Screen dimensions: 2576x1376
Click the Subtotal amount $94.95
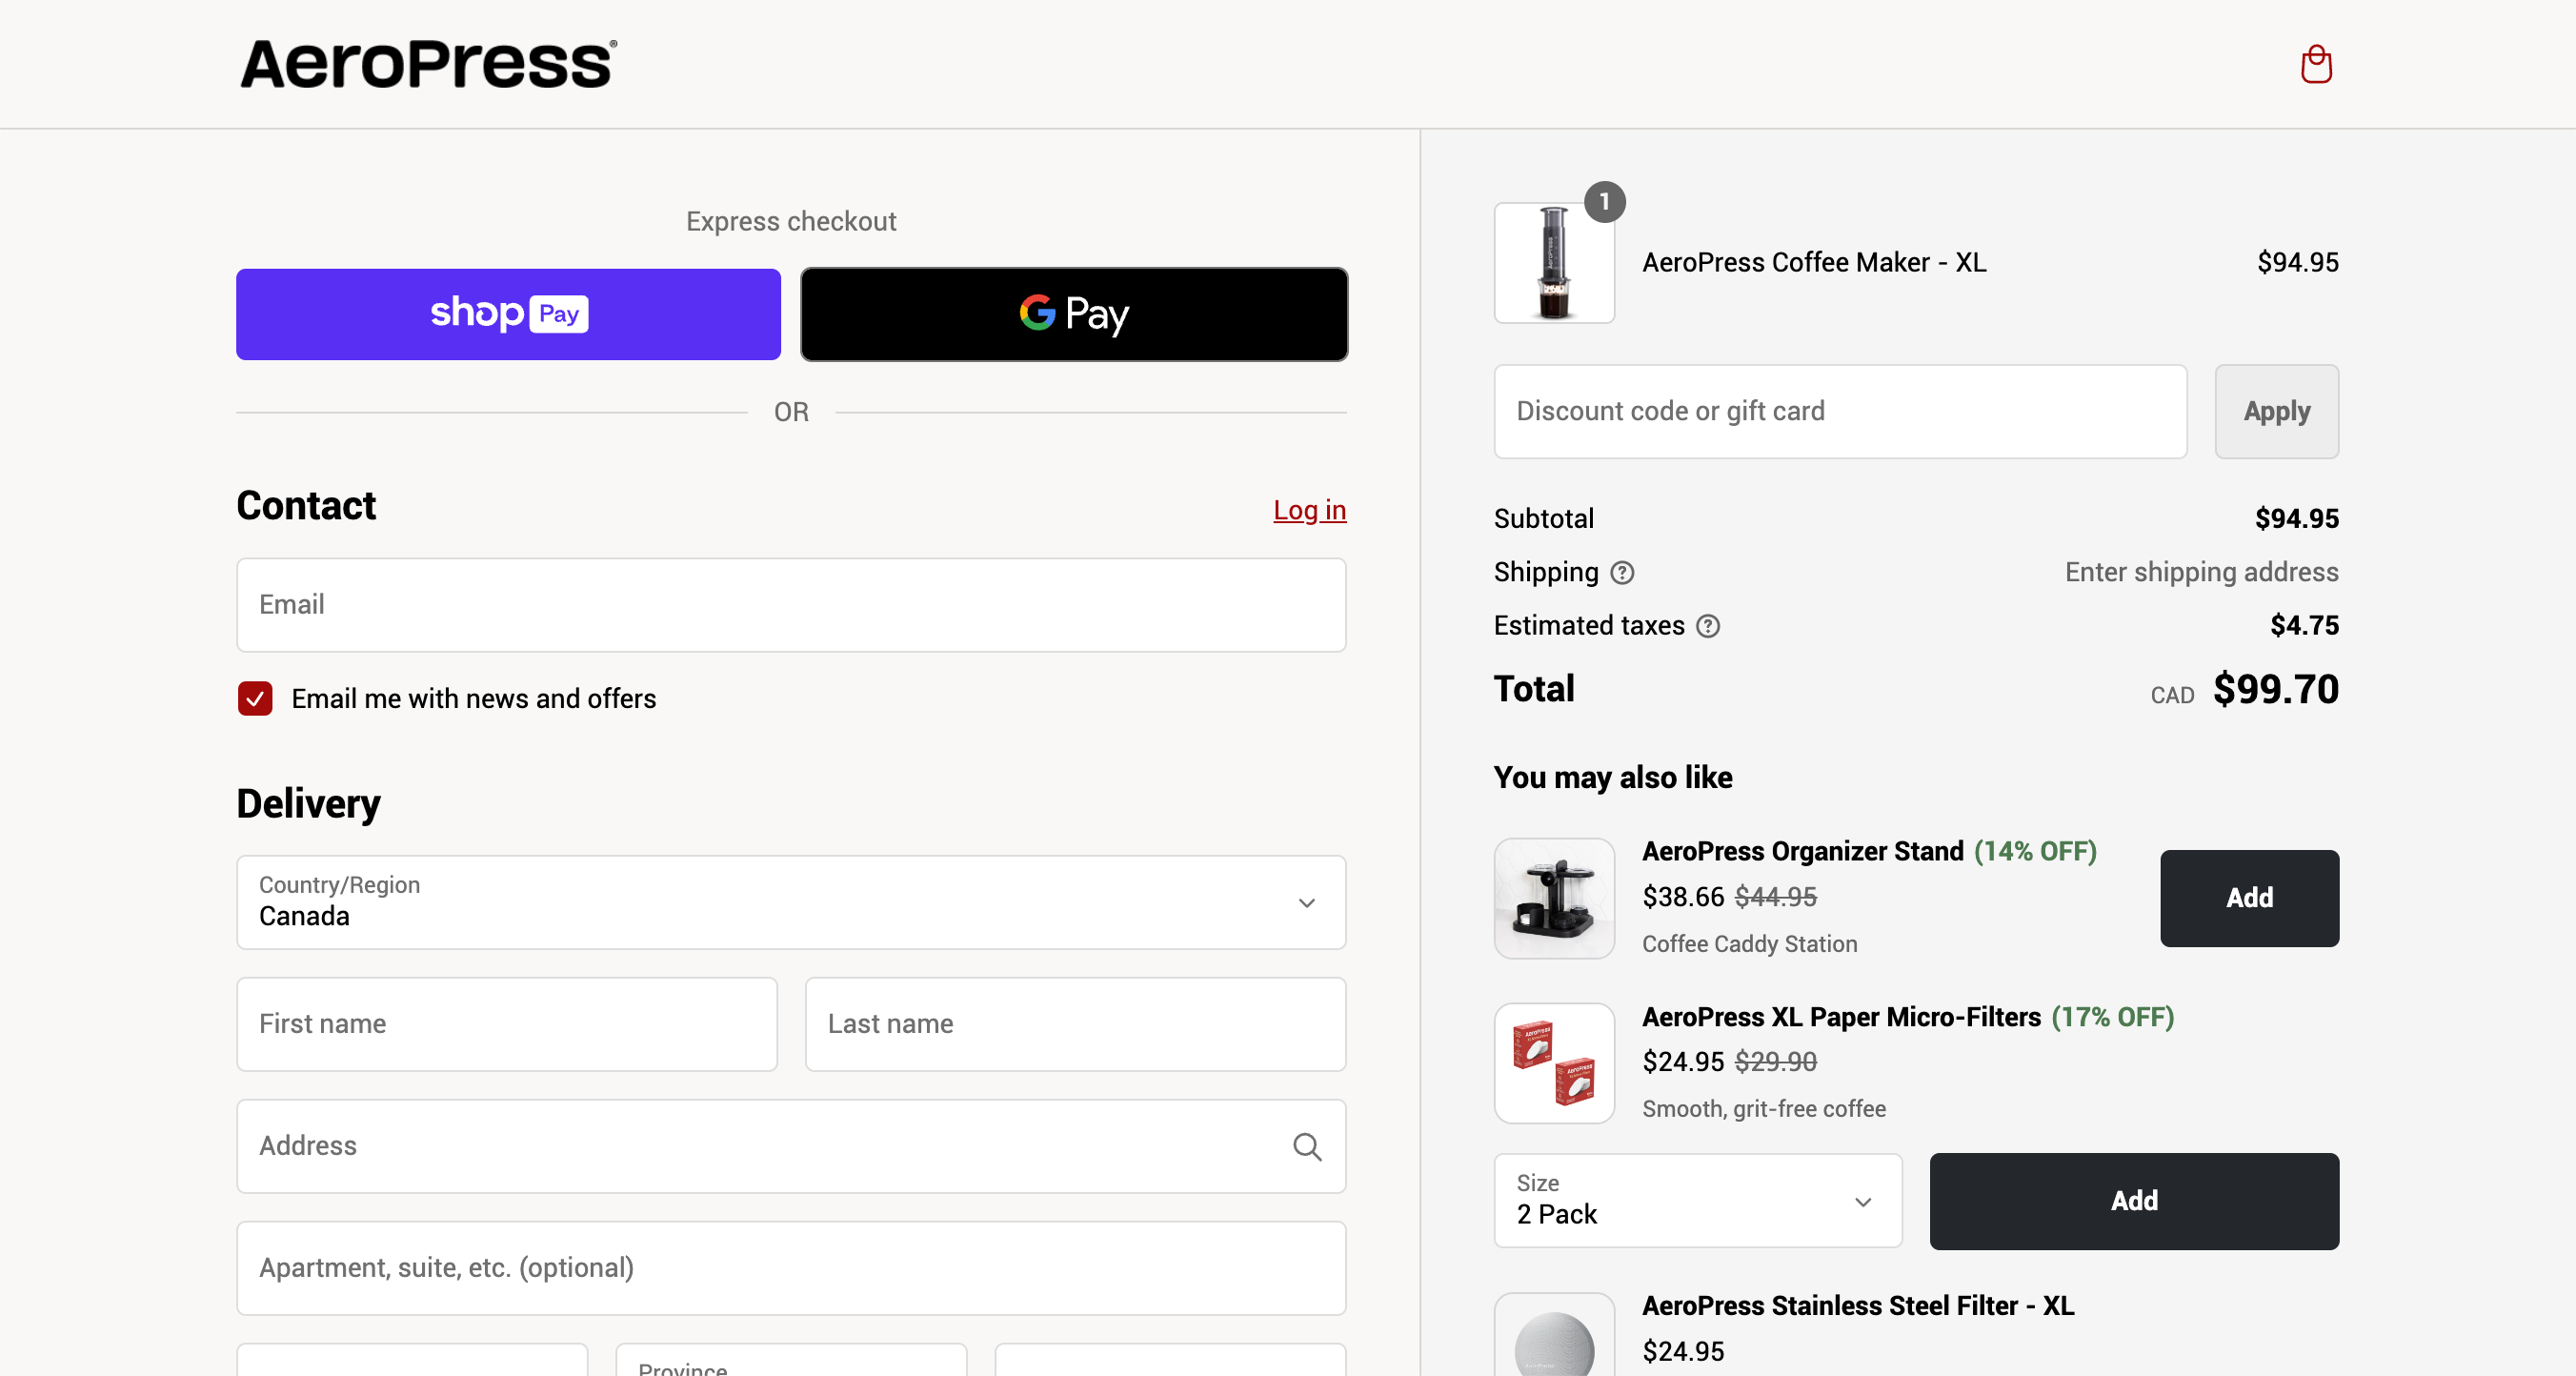(2296, 519)
